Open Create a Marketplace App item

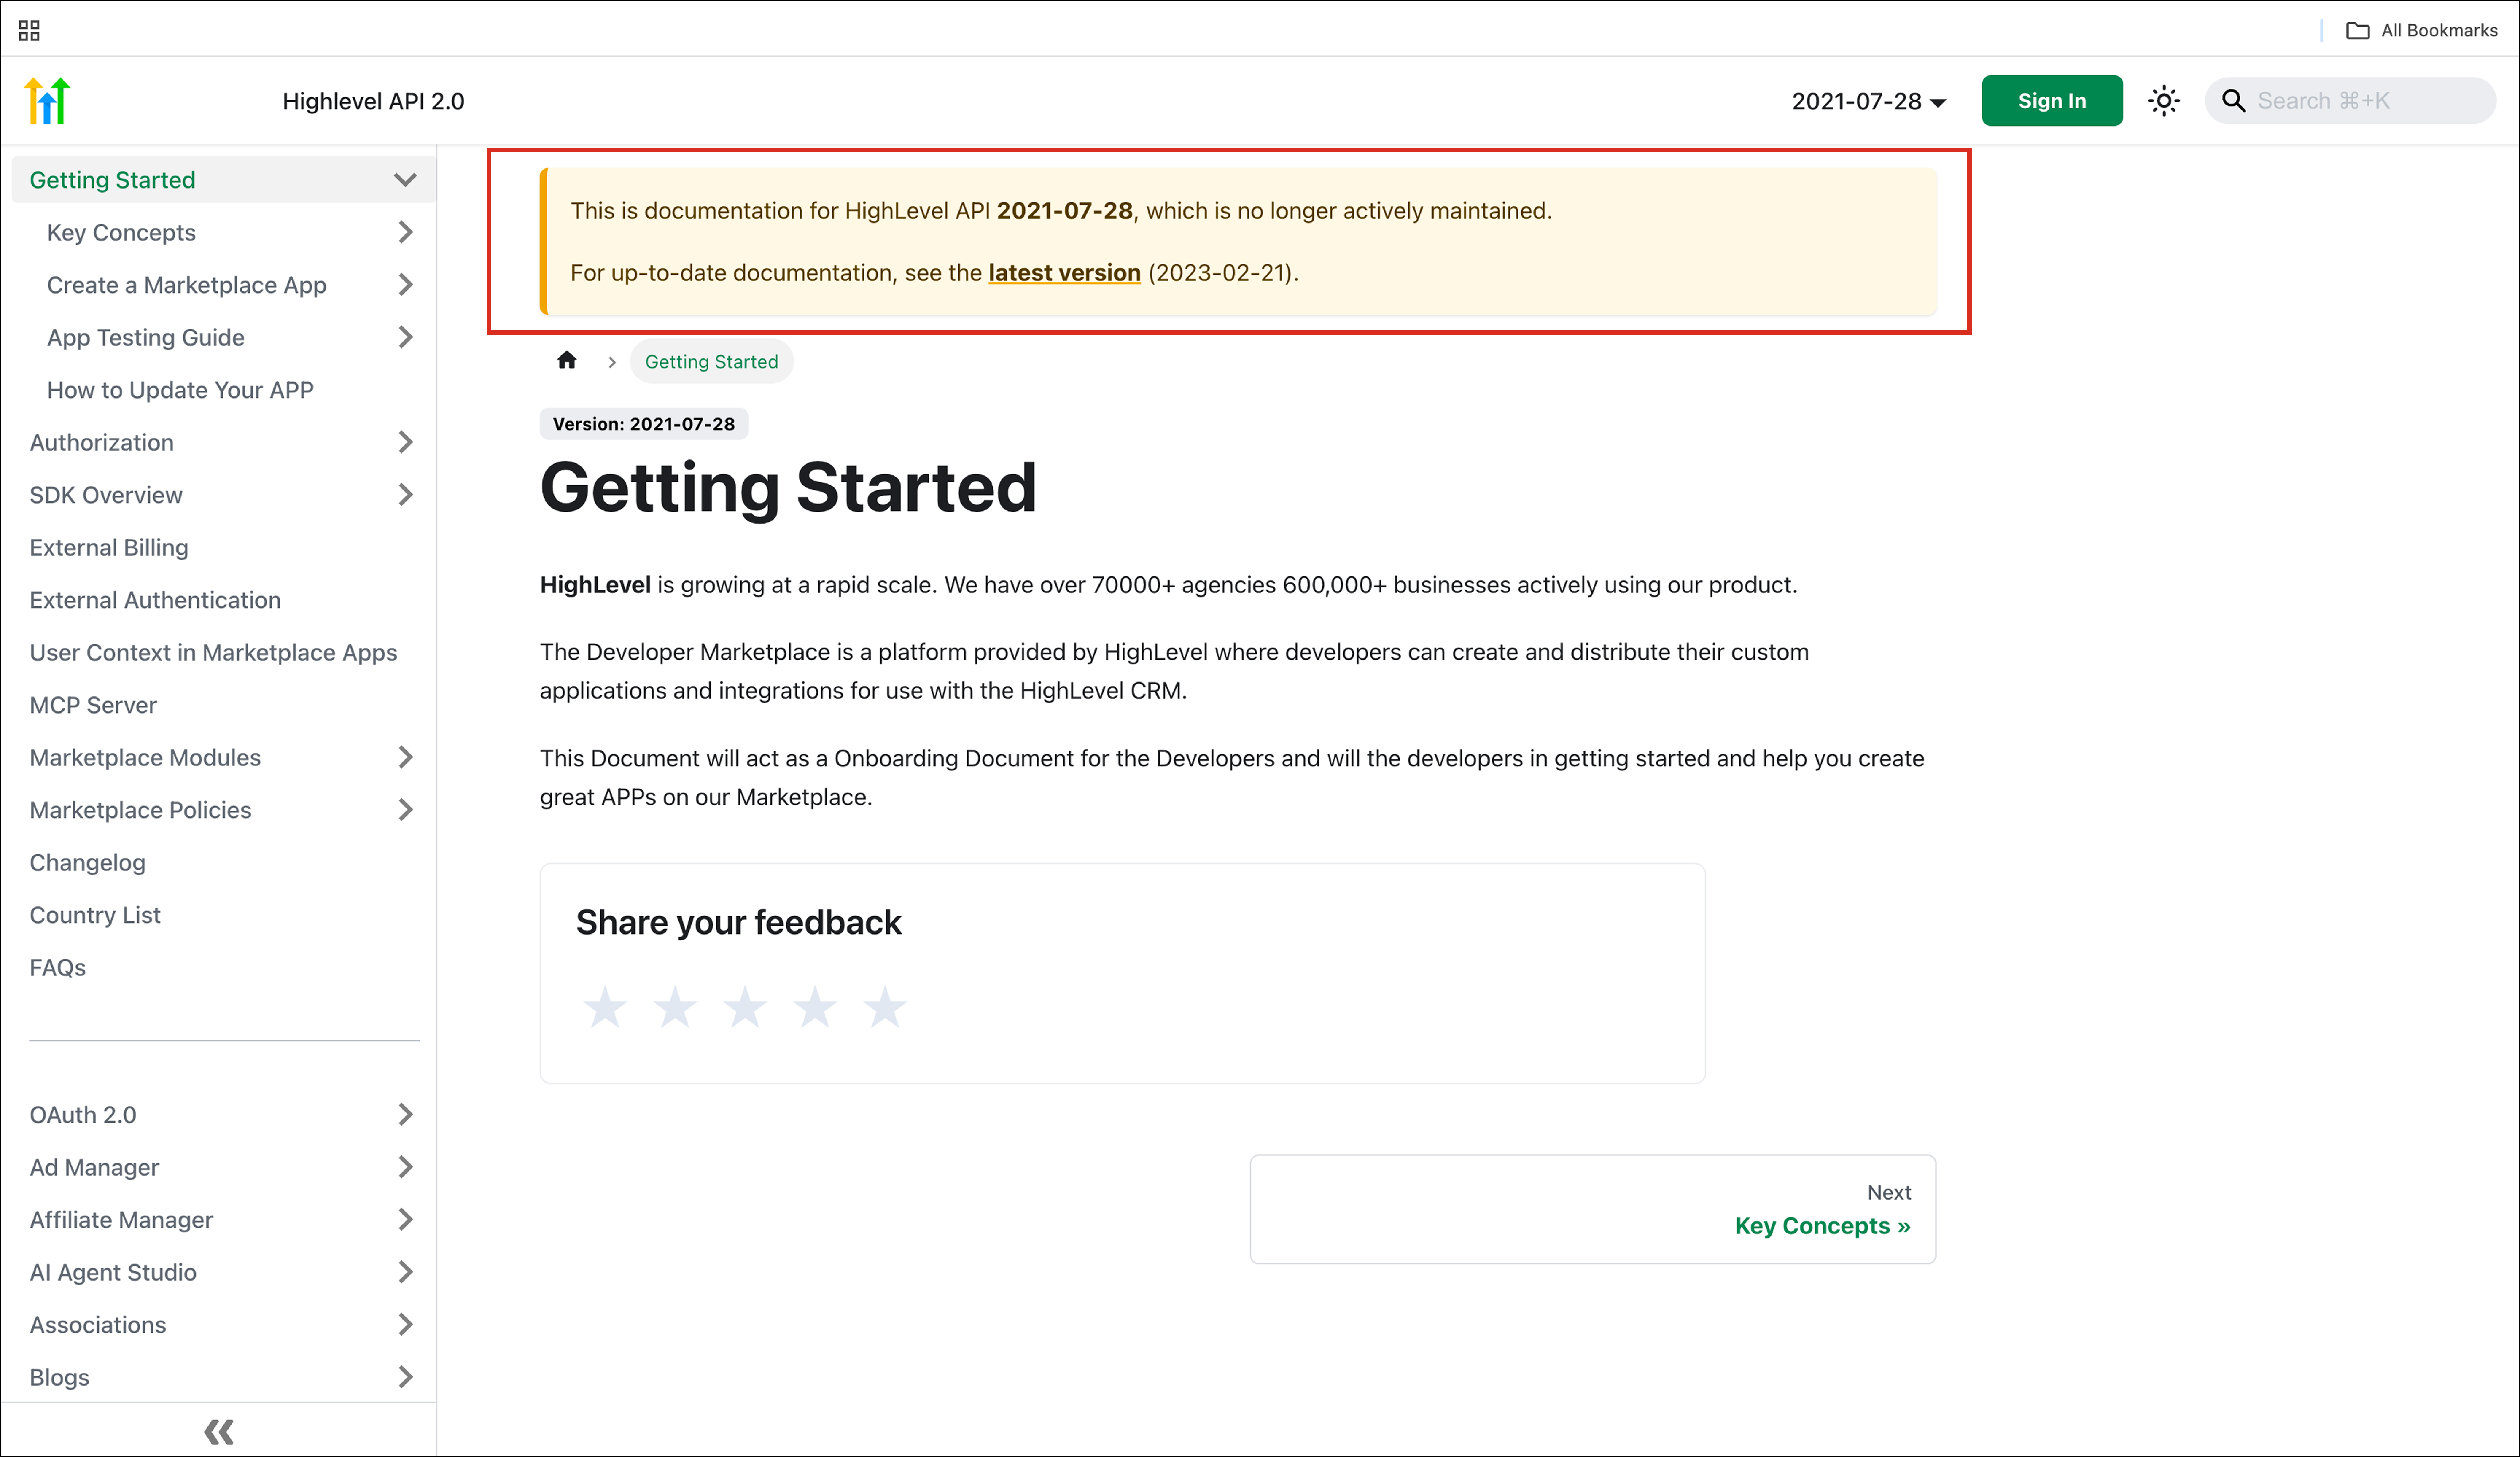click(187, 285)
